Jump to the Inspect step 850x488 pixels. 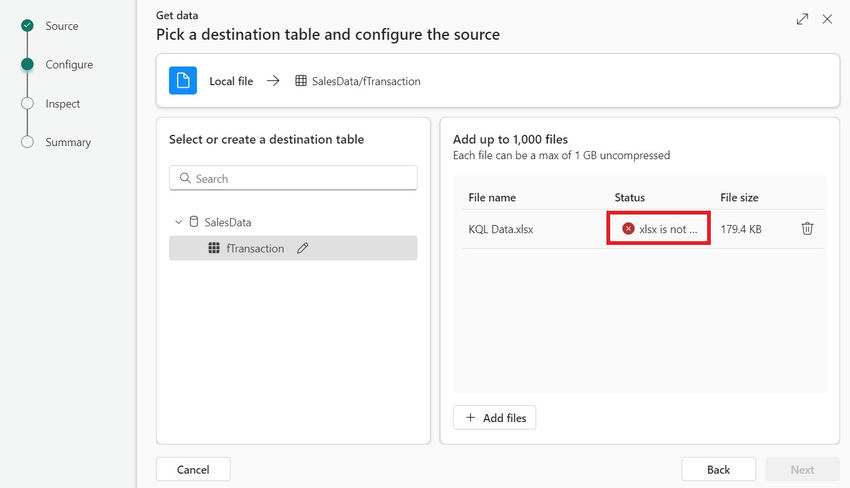(62, 104)
